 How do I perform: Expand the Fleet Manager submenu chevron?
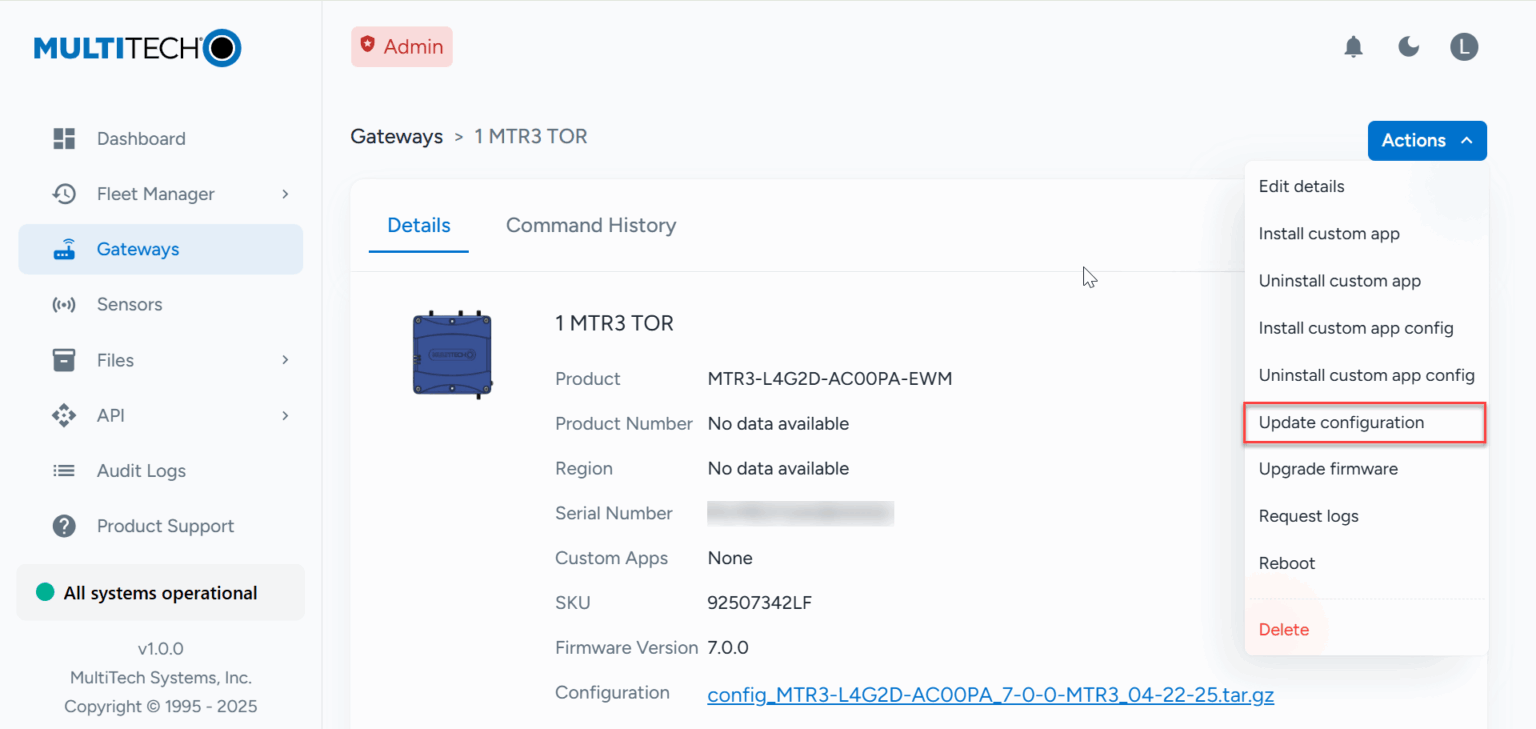(285, 194)
